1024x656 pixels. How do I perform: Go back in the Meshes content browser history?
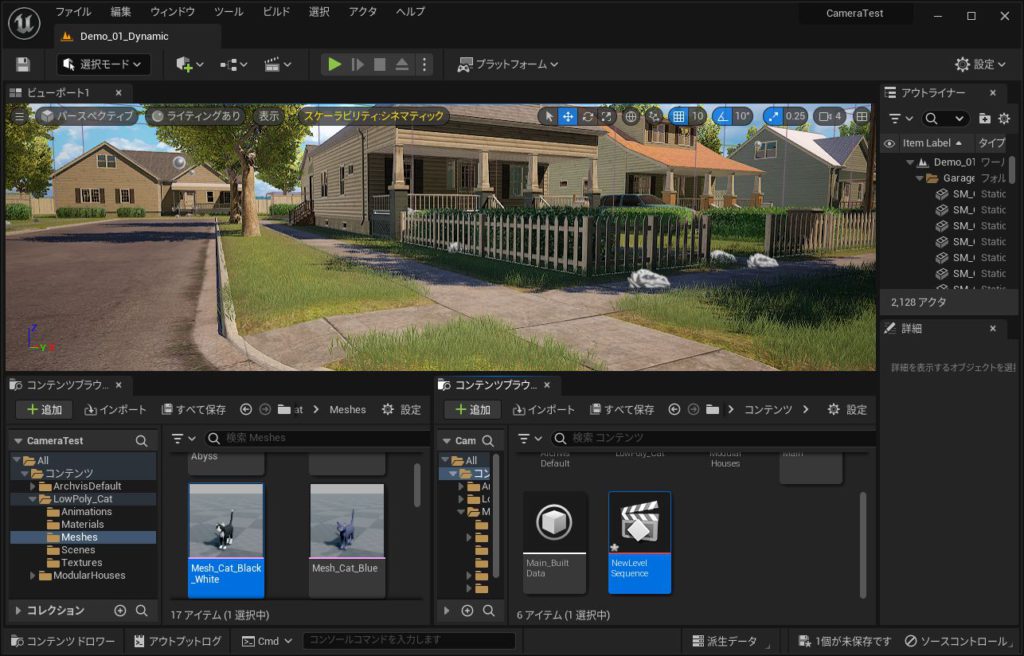[x=246, y=410]
